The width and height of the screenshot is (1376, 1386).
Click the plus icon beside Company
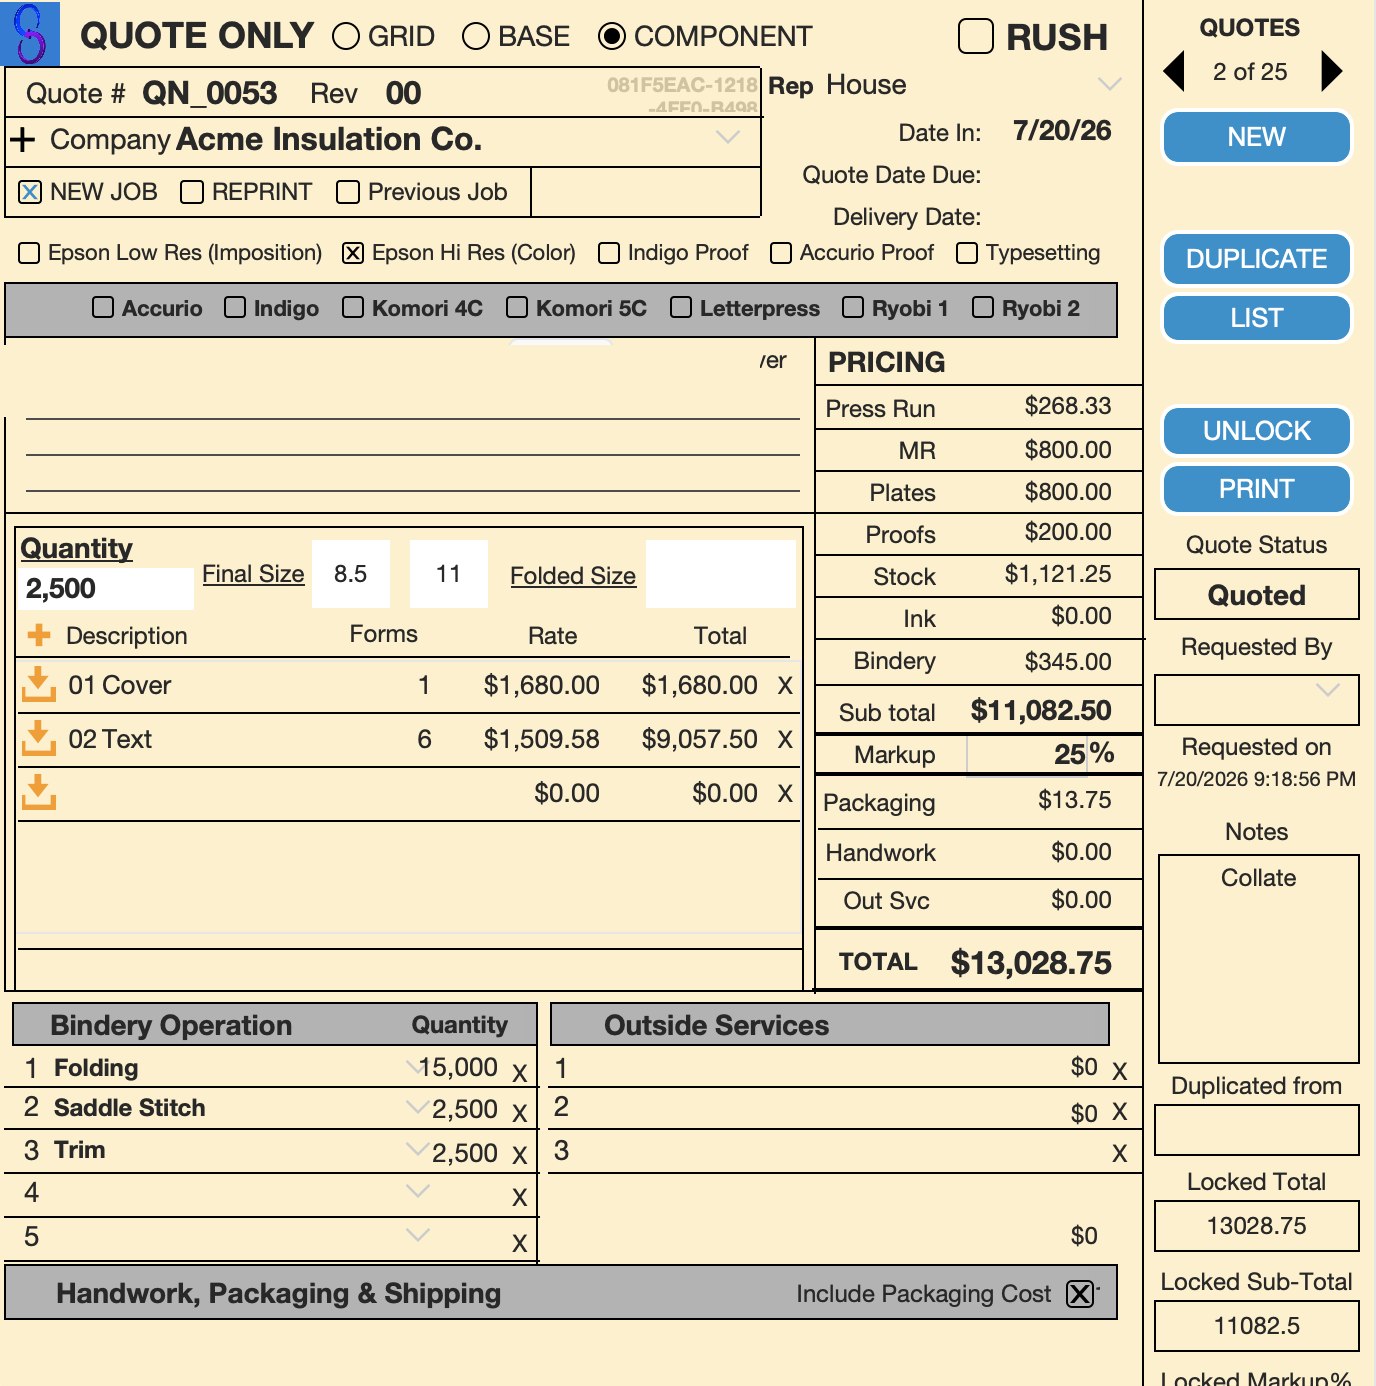coord(22,140)
